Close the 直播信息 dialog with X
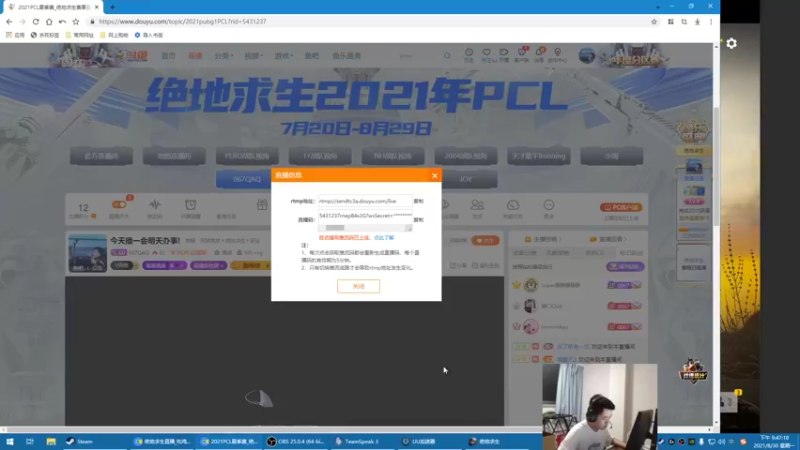 pos(434,176)
